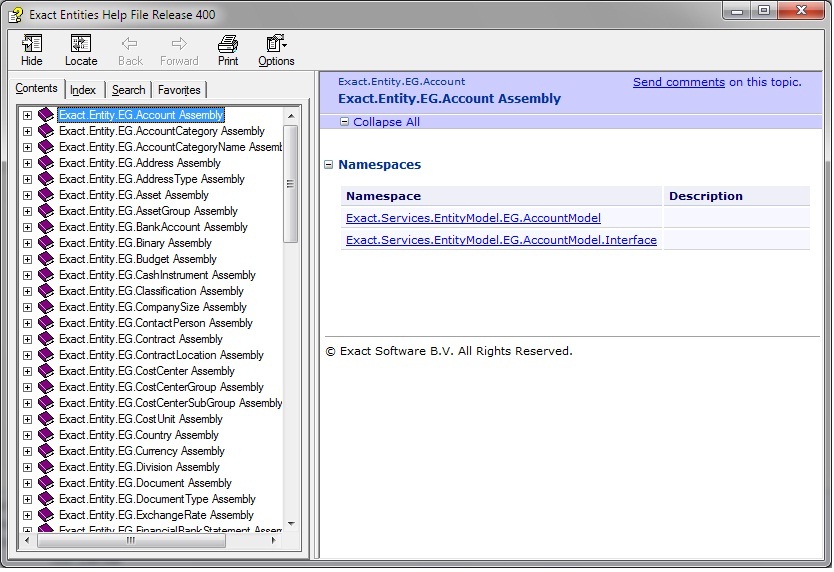The height and width of the screenshot is (572, 834).
Task: Collapse the Namespaces section
Action: [329, 165]
